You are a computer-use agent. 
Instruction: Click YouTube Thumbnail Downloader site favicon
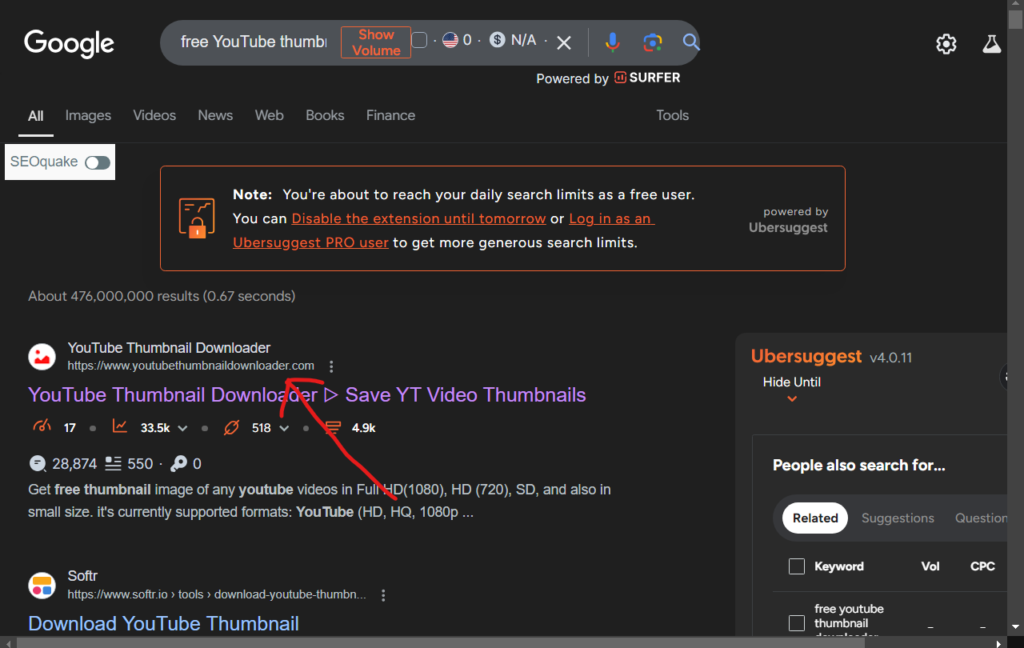click(x=42, y=357)
